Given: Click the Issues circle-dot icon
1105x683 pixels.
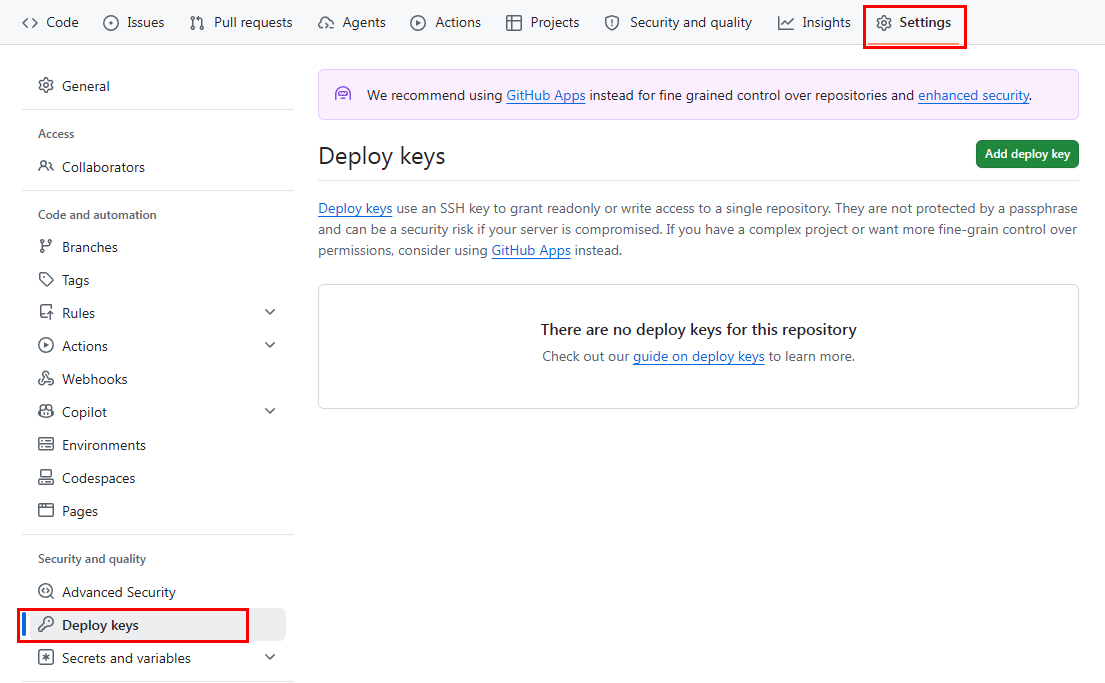Looking at the screenshot, I should (x=111, y=23).
